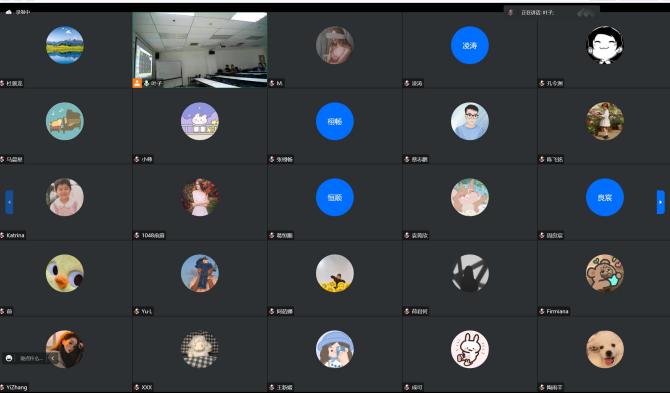Go to the next page of participants
This screenshot has width=670, height=393.
tap(661, 202)
